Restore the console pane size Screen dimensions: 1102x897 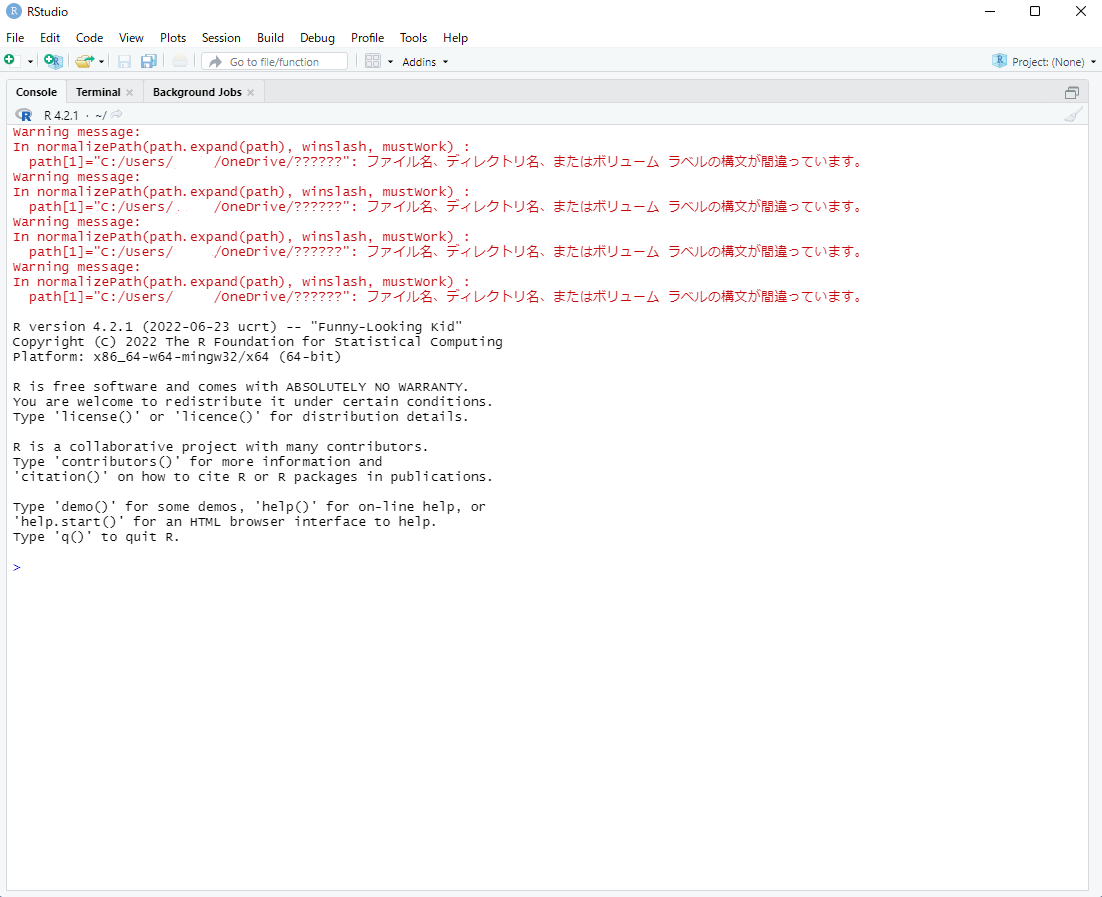point(1072,92)
